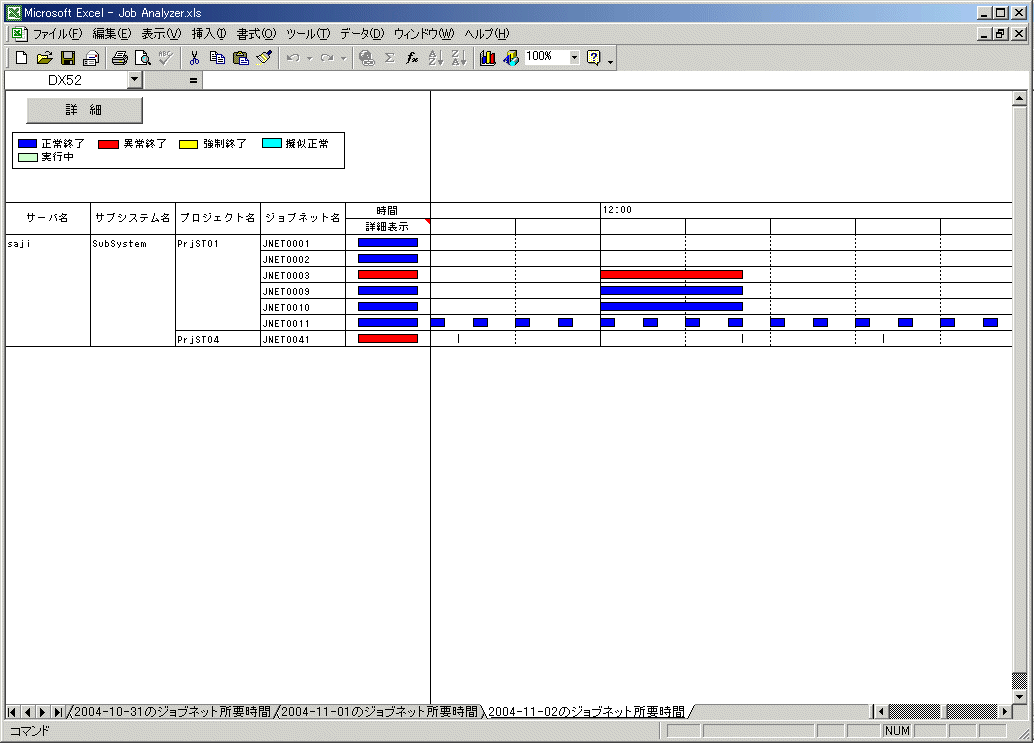Click the vertical scrollbar down arrow
The width and height of the screenshot is (1034, 743).
(x=1019, y=696)
